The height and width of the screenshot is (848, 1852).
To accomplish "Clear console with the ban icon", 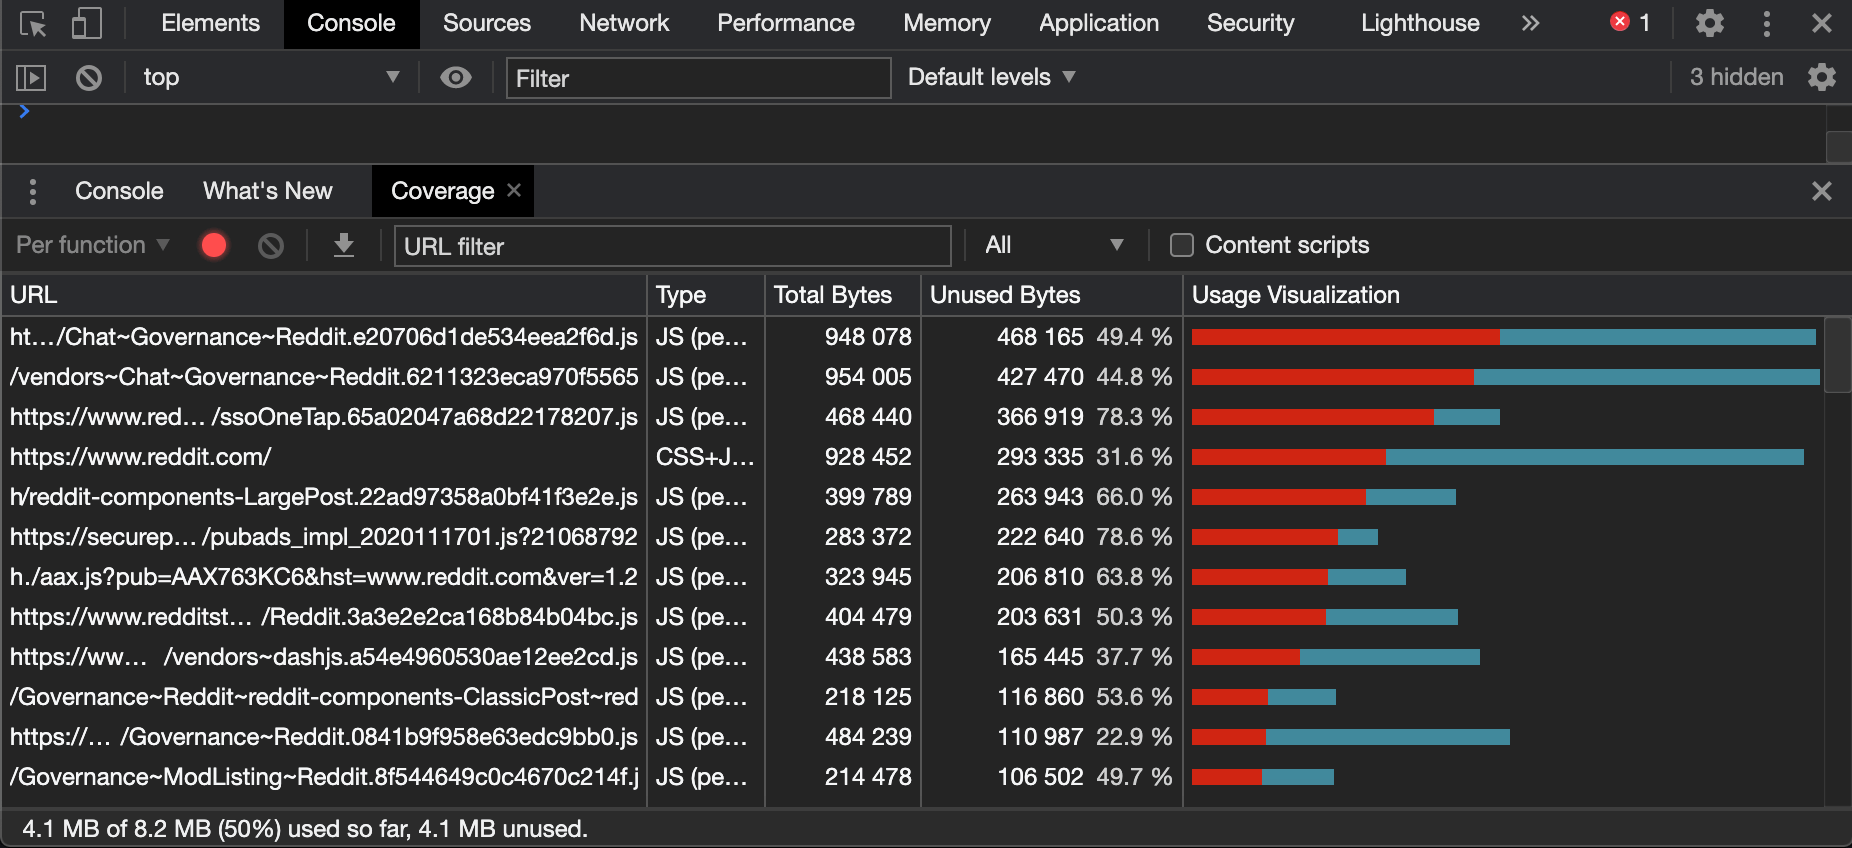I will point(89,77).
